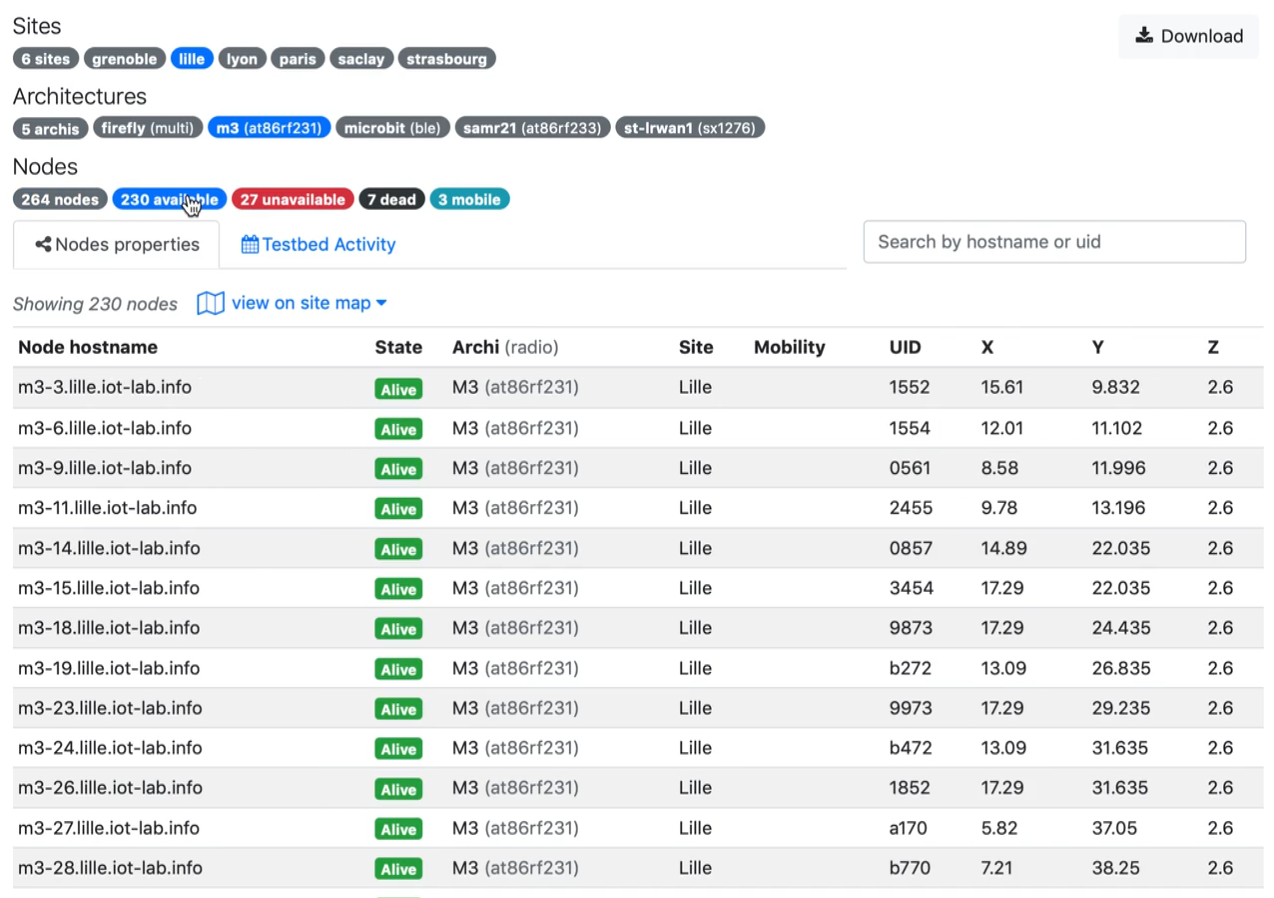
Task: Select hostname m3-11.lille.iot-lab.info
Action: pyautogui.click(x=108, y=508)
